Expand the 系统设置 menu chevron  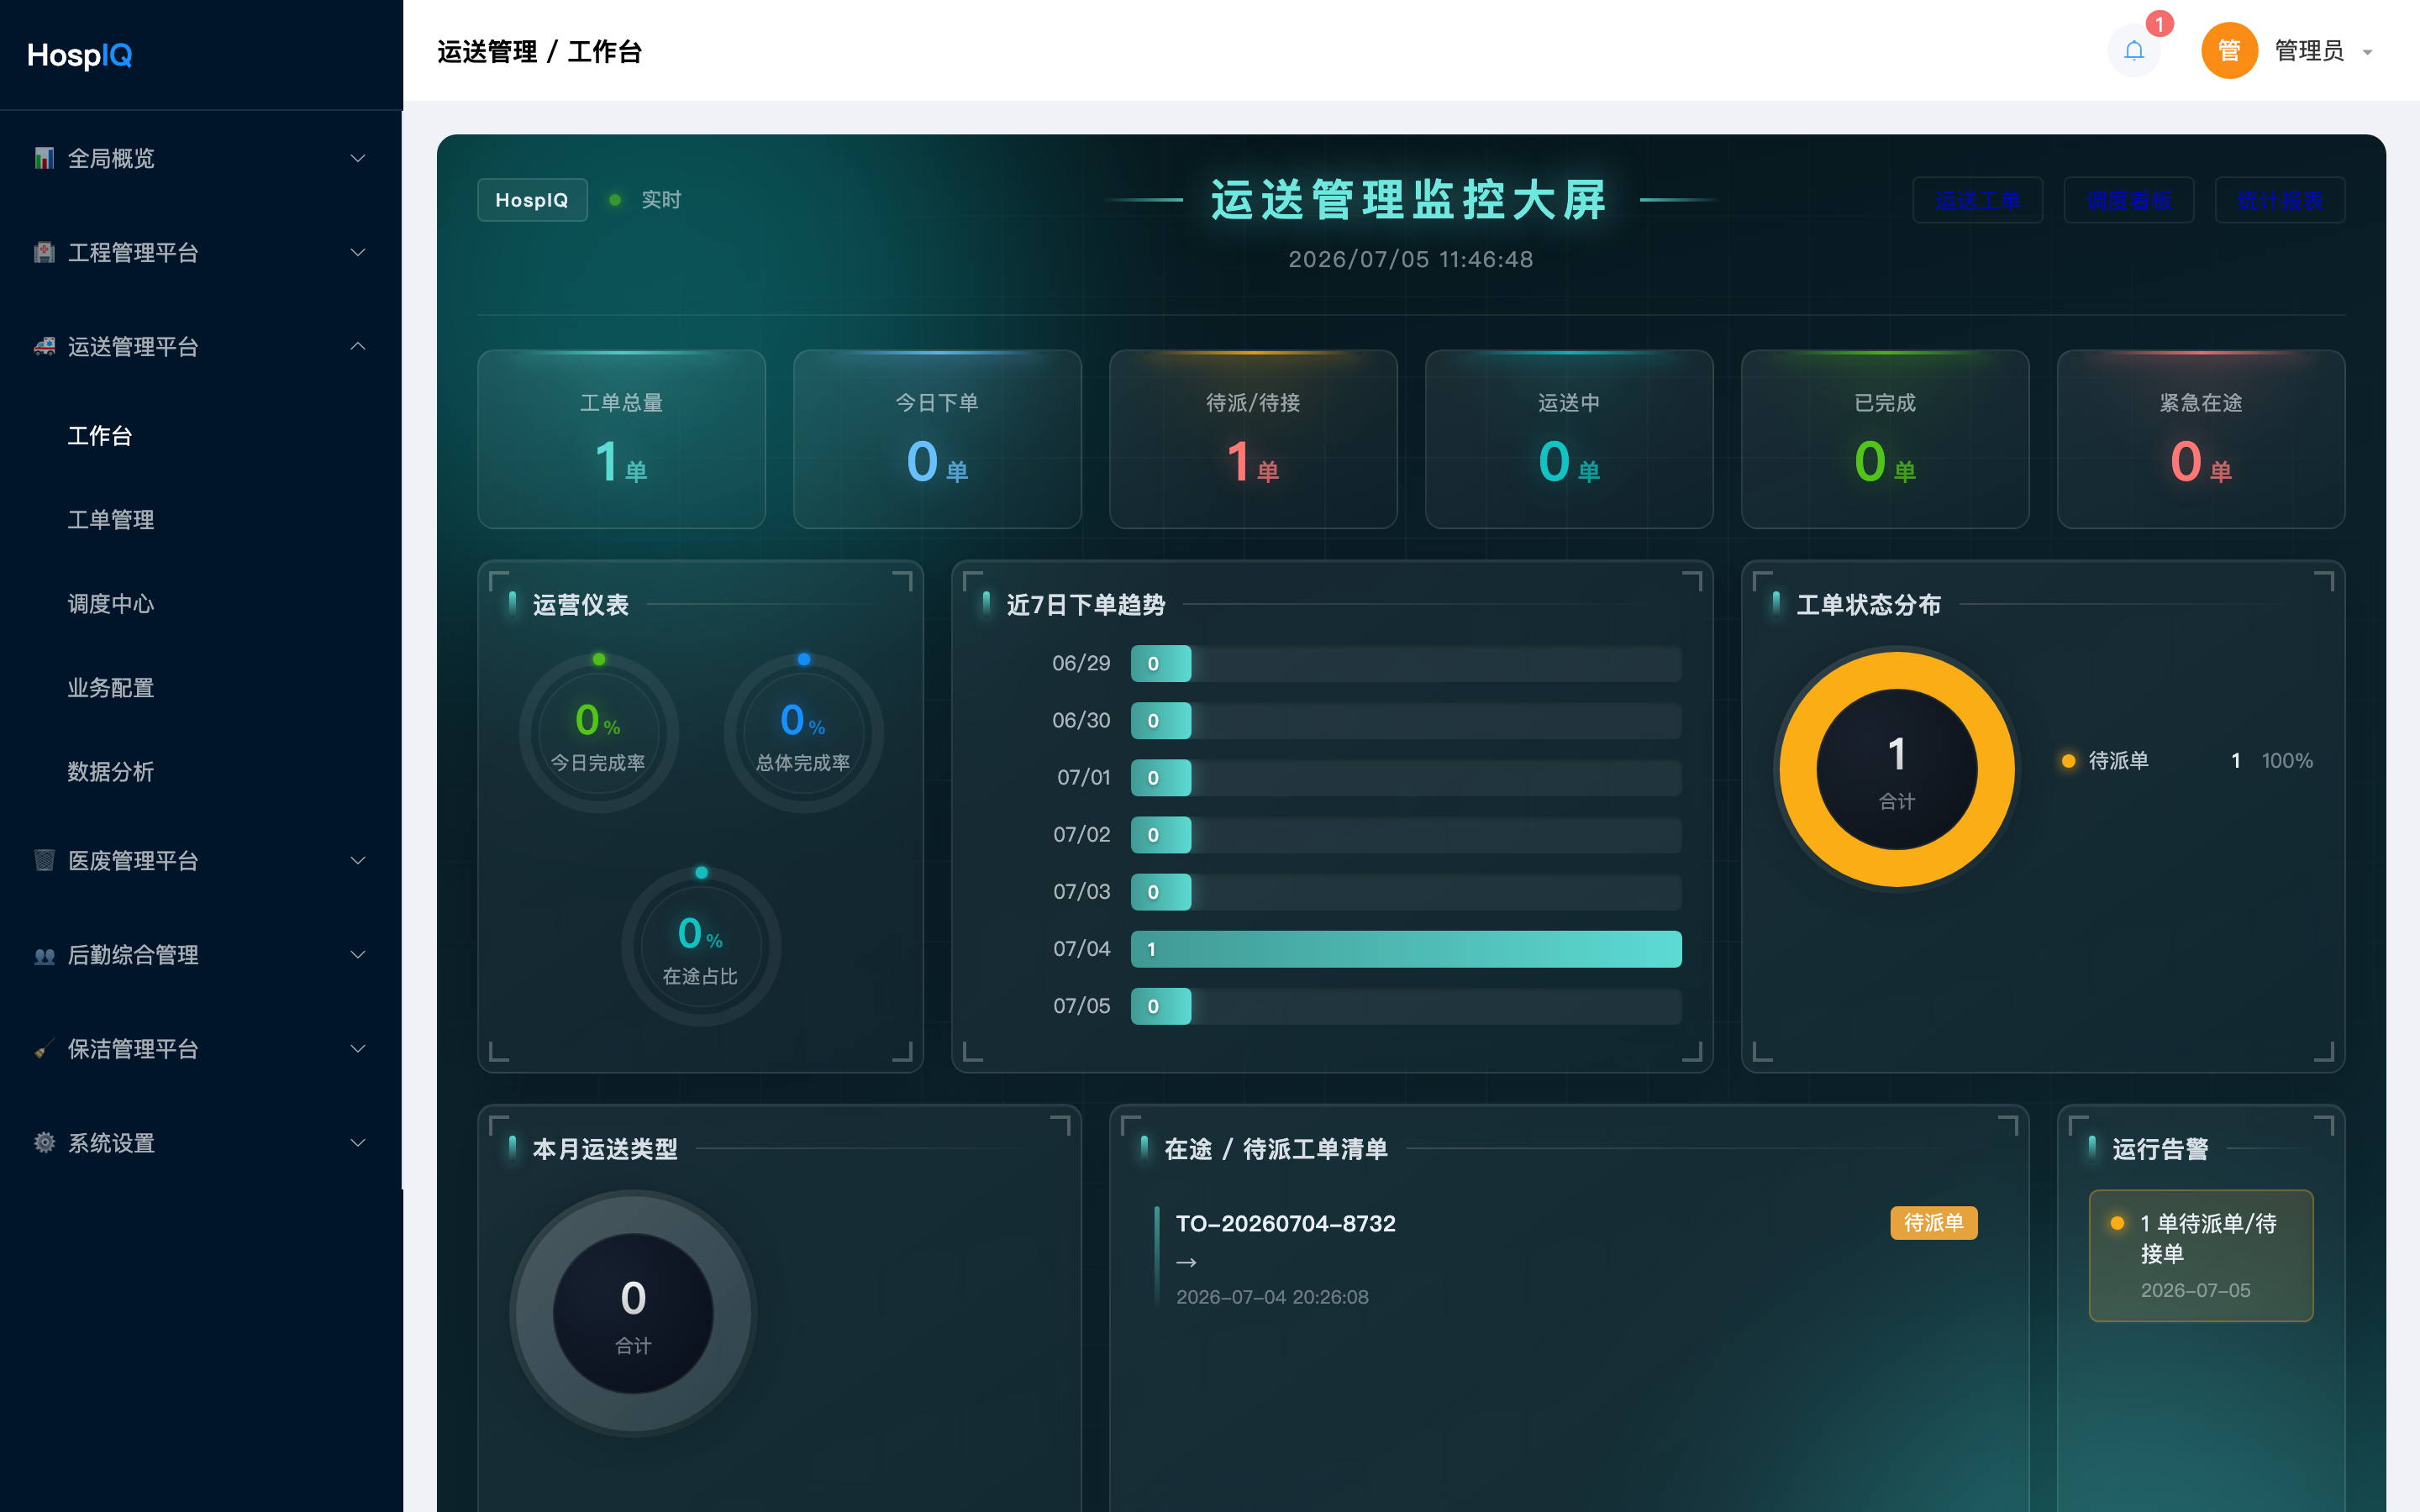(x=357, y=1143)
